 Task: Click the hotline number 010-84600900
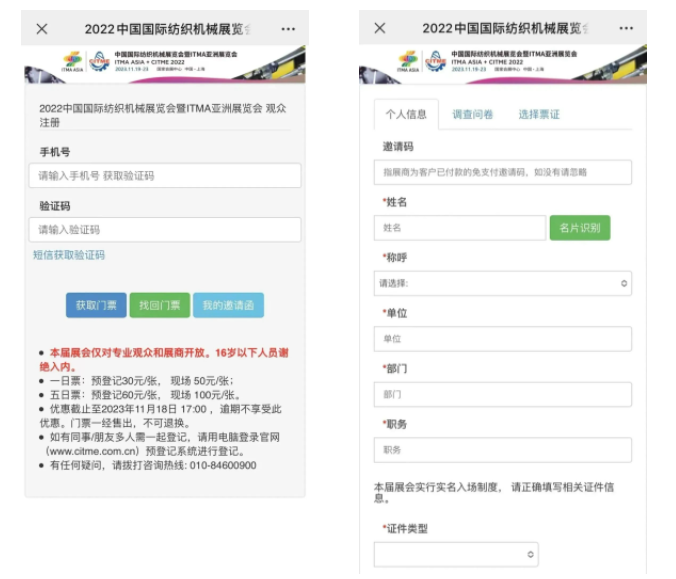tap(223, 466)
